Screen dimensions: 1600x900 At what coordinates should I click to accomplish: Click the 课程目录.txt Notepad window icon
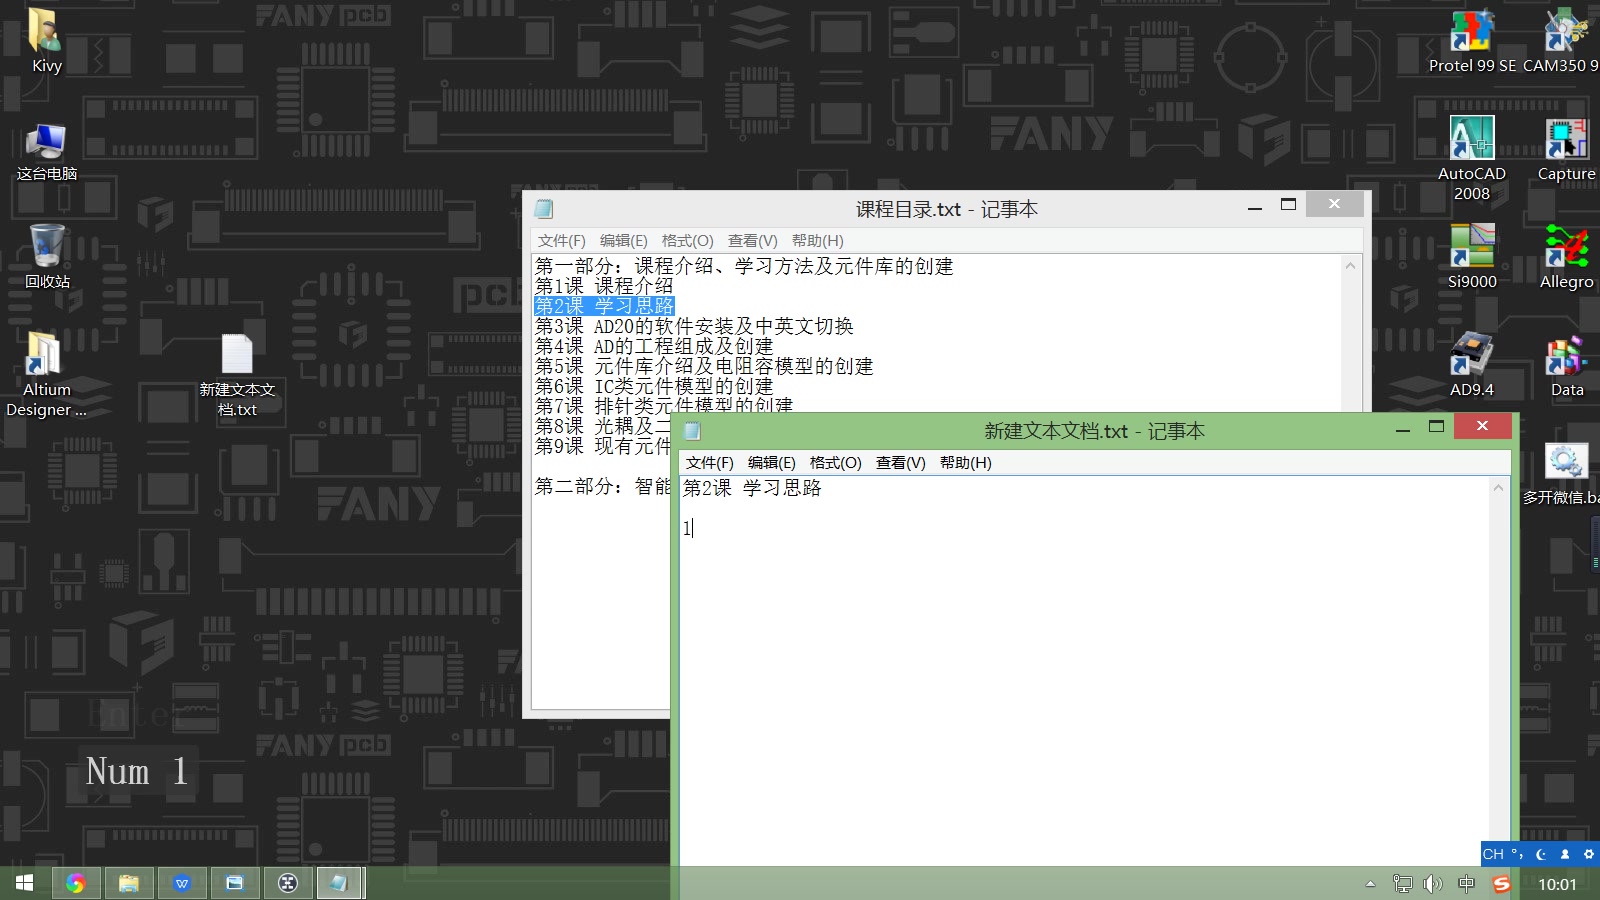click(x=544, y=209)
